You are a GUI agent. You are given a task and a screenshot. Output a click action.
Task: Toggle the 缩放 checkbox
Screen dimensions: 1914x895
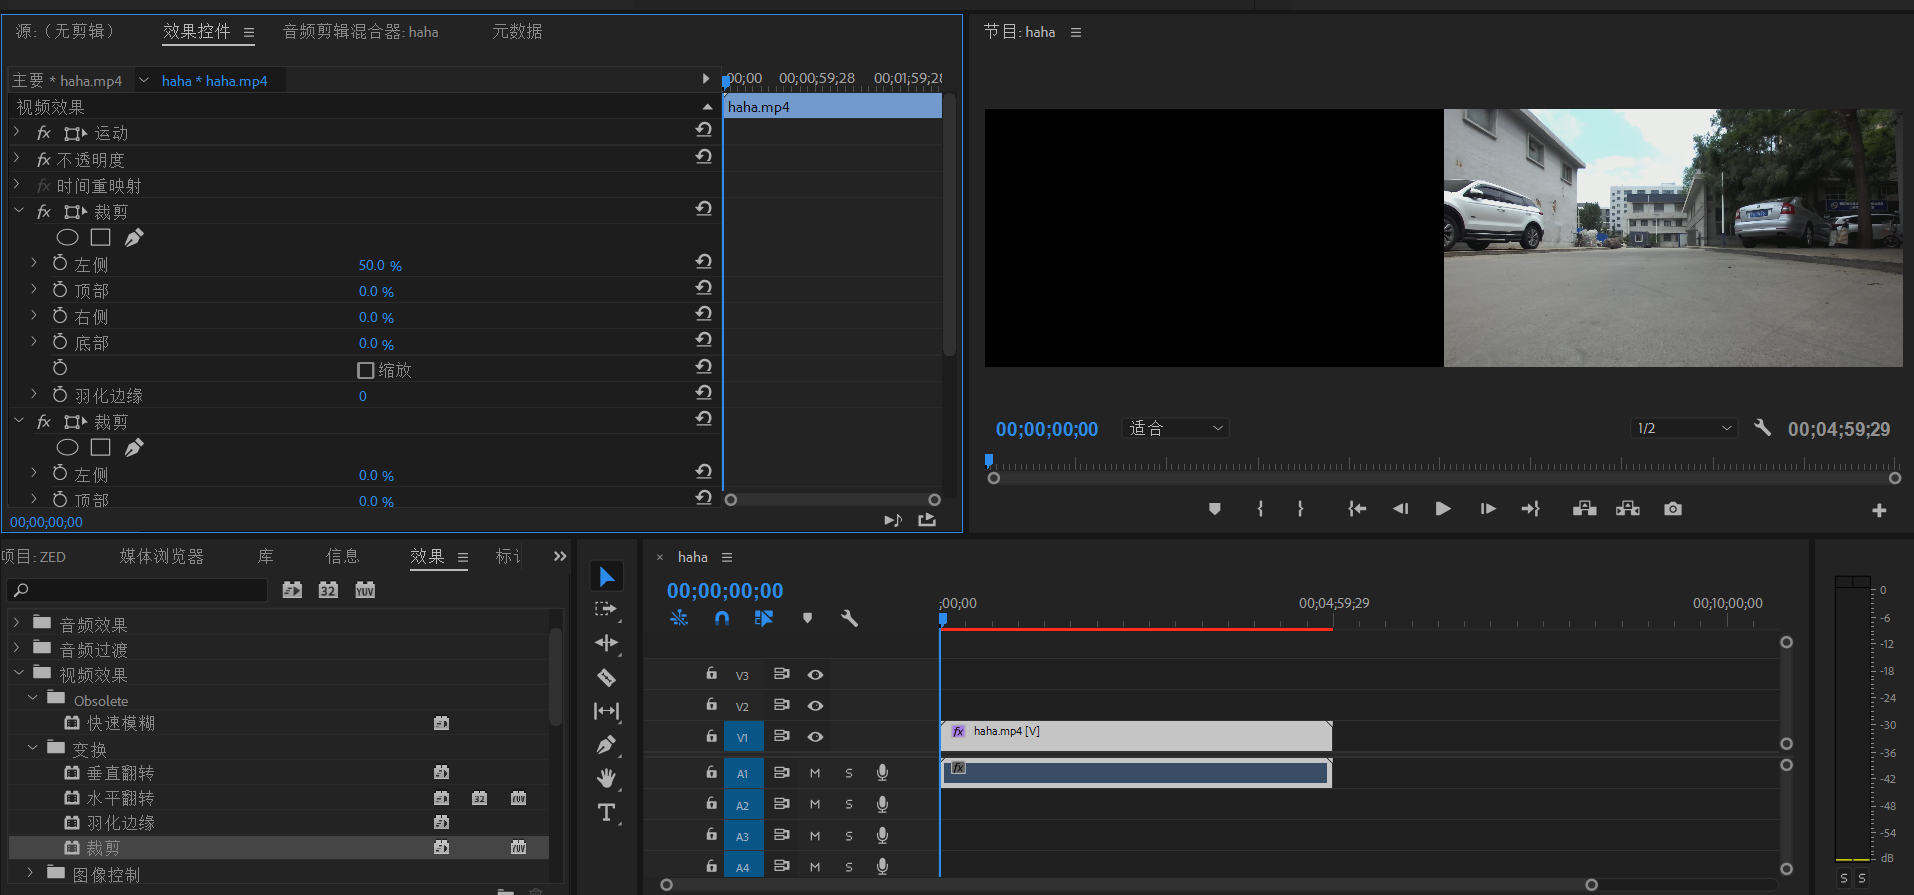pyautogui.click(x=366, y=370)
